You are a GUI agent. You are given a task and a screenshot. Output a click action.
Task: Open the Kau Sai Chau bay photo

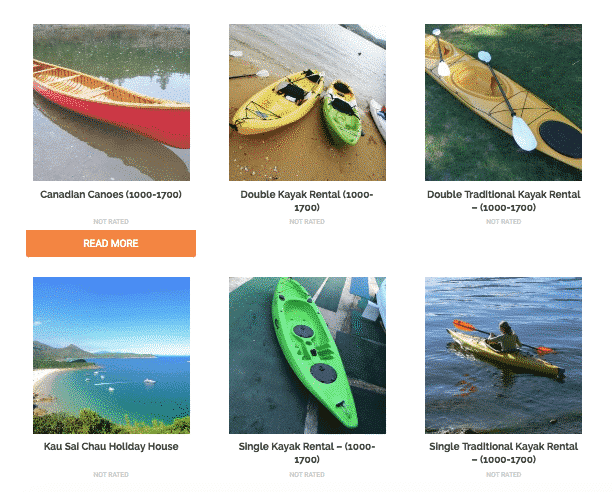[111, 356]
